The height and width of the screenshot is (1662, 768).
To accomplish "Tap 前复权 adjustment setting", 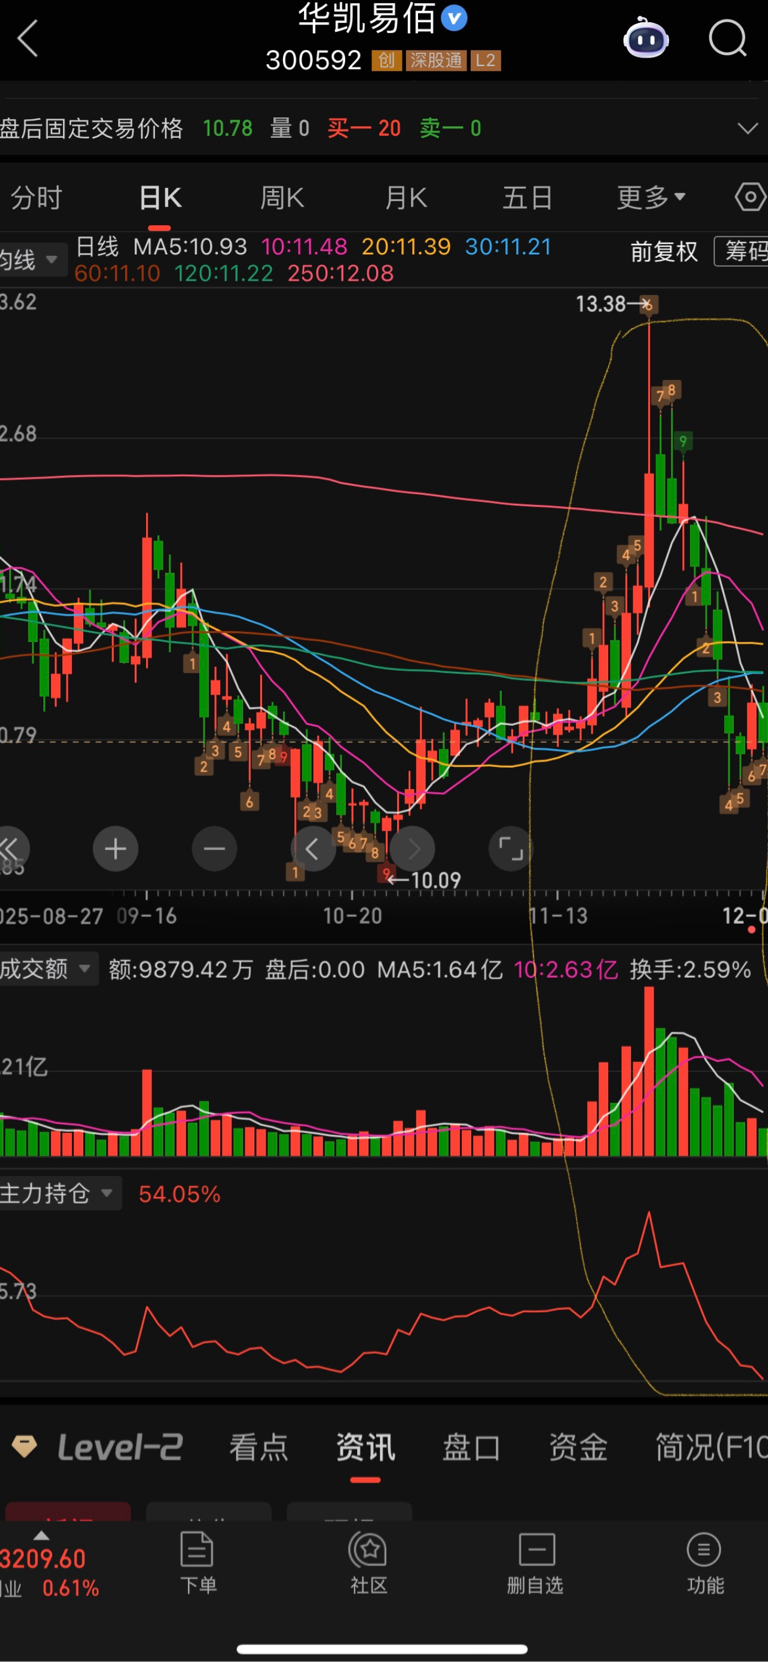I will tap(664, 251).
